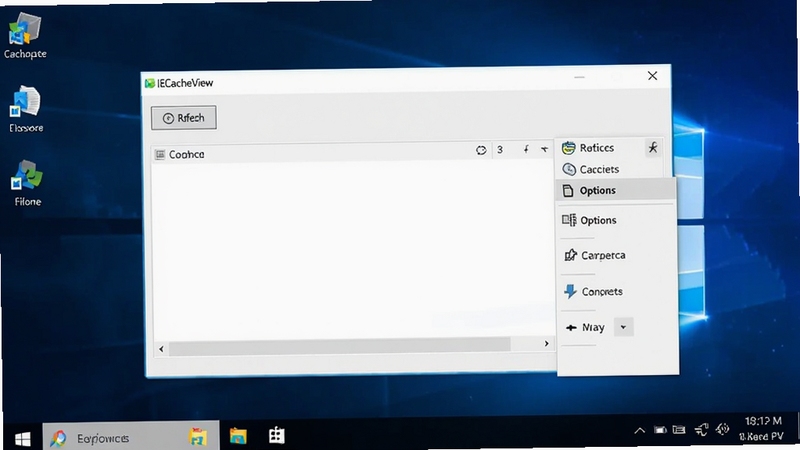800x450 pixels.
Task: Open the taskbar clock and date
Action: (762, 429)
